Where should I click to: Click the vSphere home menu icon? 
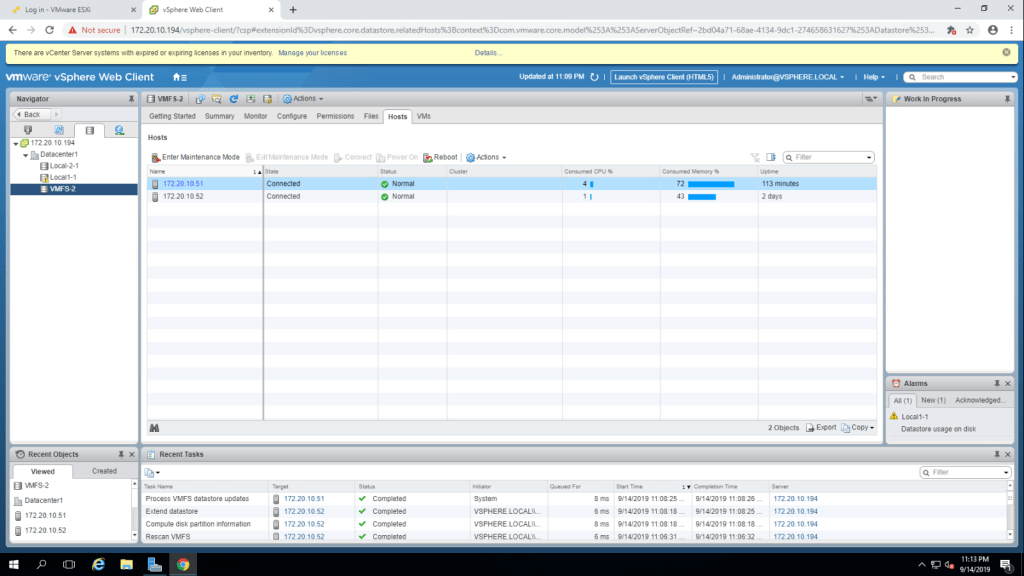[x=180, y=77]
